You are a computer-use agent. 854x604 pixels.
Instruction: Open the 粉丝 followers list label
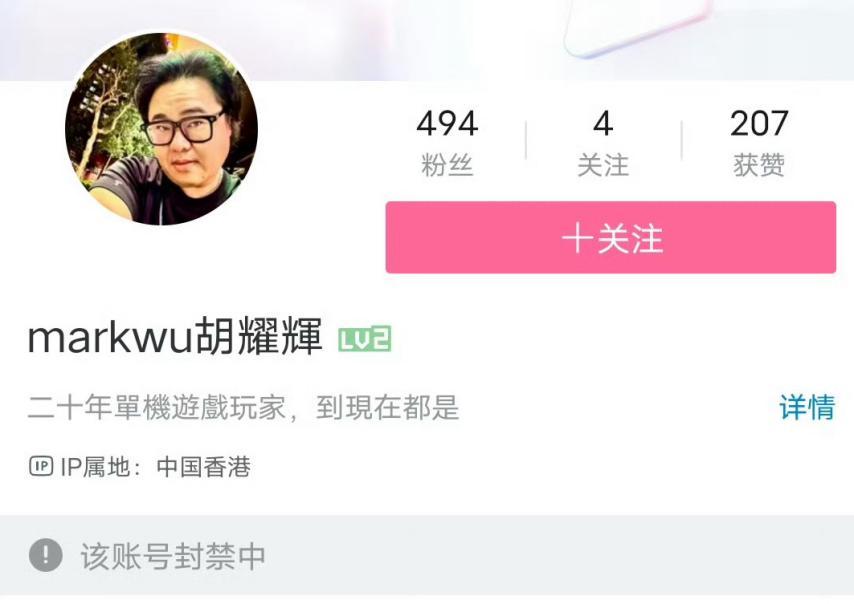pos(447,165)
